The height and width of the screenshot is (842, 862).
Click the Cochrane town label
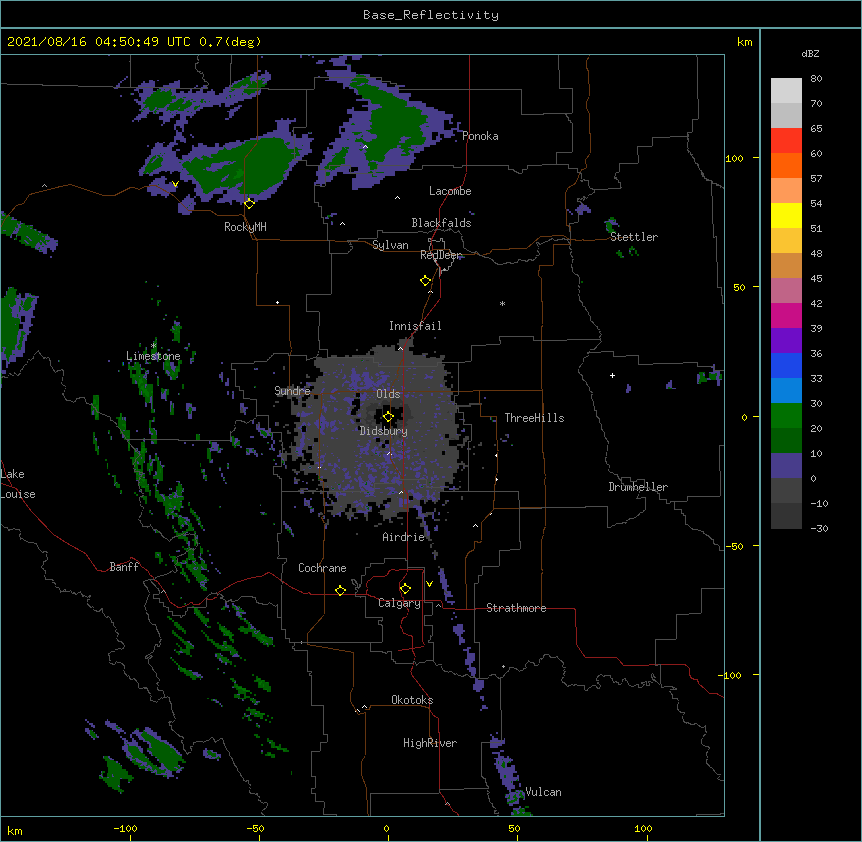click(322, 568)
